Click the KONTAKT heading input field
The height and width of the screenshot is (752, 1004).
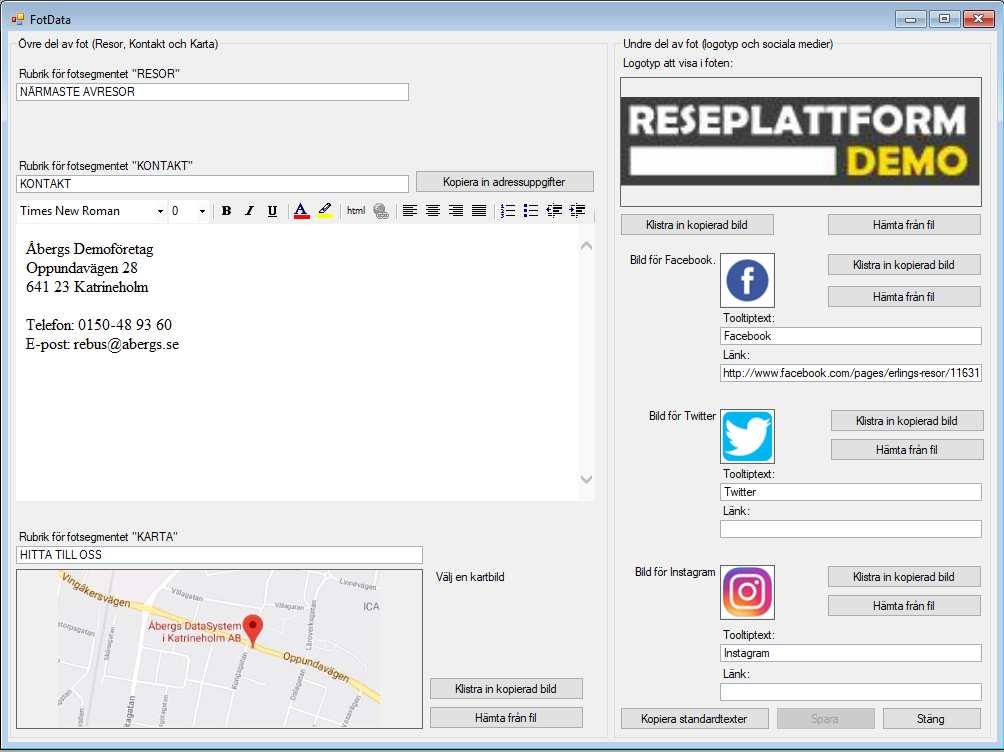pyautogui.click(x=212, y=184)
